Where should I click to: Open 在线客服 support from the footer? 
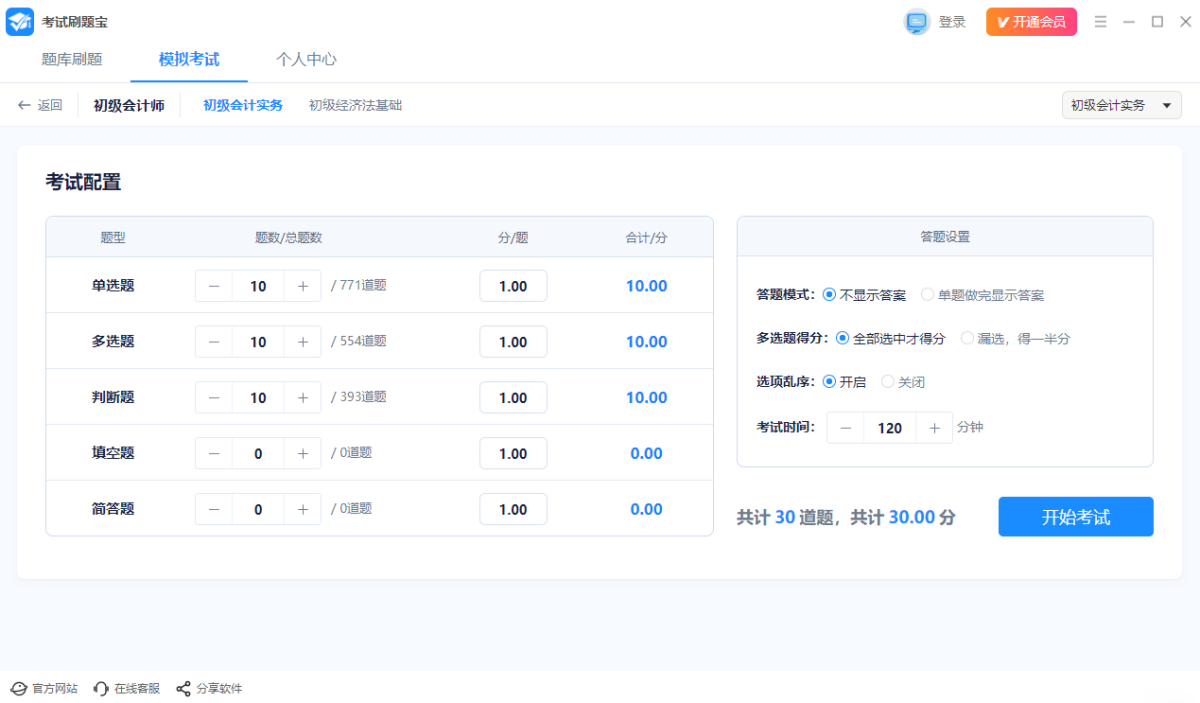pos(126,689)
